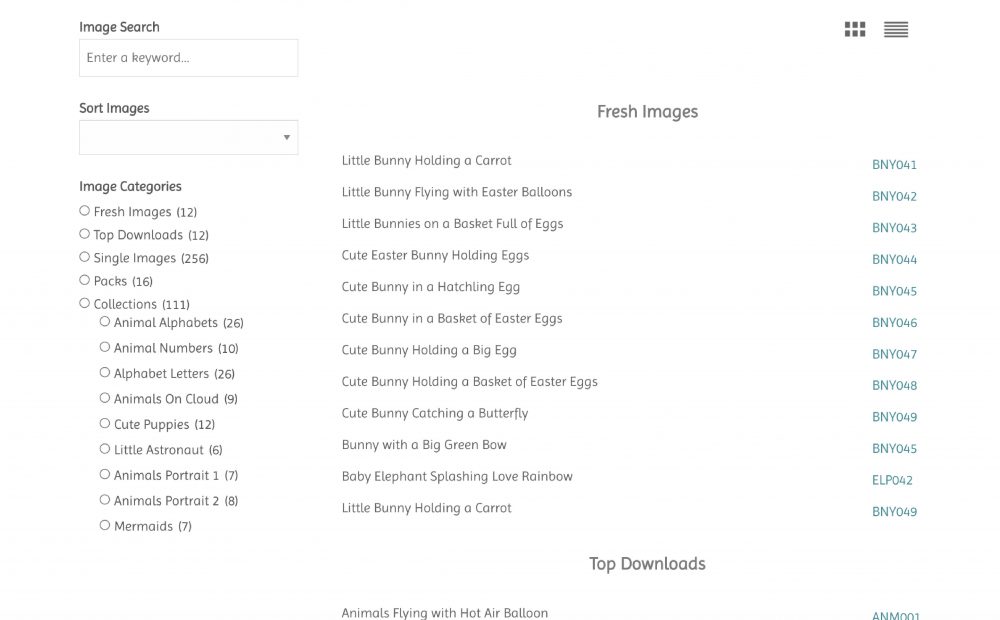
Task: Choose Animals Portrait 2 radio button
Action: [x=105, y=500]
